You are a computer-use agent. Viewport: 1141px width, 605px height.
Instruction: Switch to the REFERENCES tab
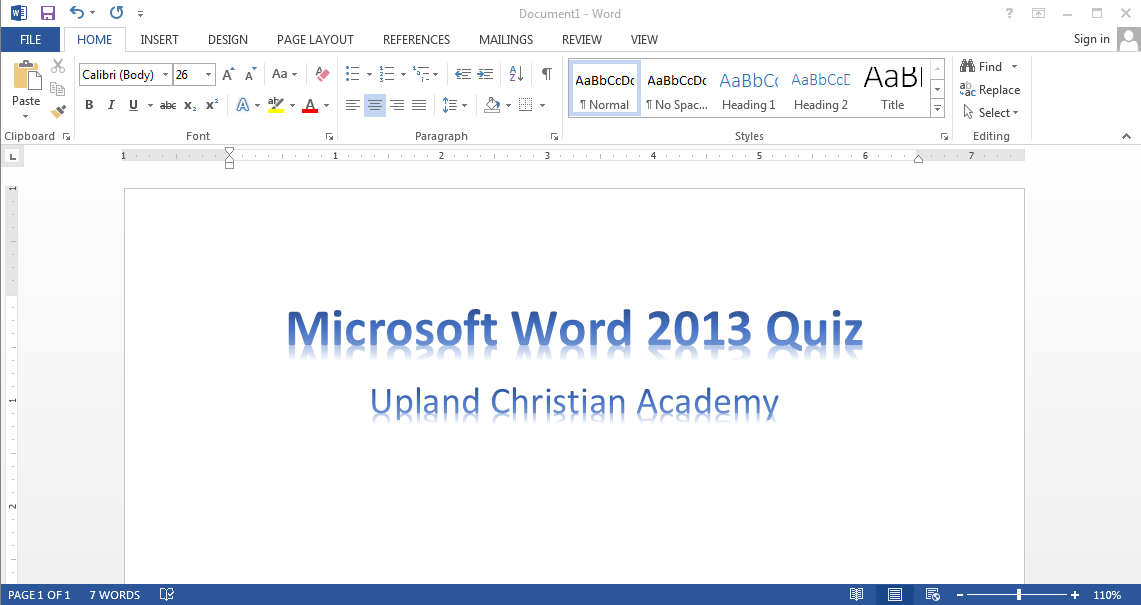click(x=416, y=39)
